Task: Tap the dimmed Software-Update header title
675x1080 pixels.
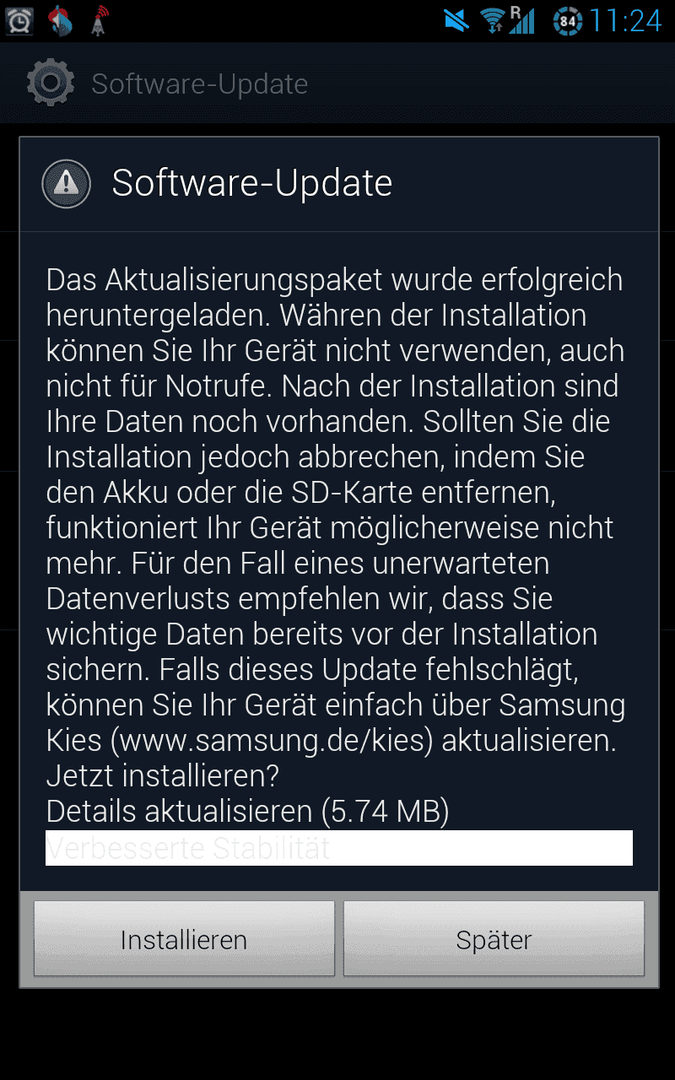Action: pos(200,84)
